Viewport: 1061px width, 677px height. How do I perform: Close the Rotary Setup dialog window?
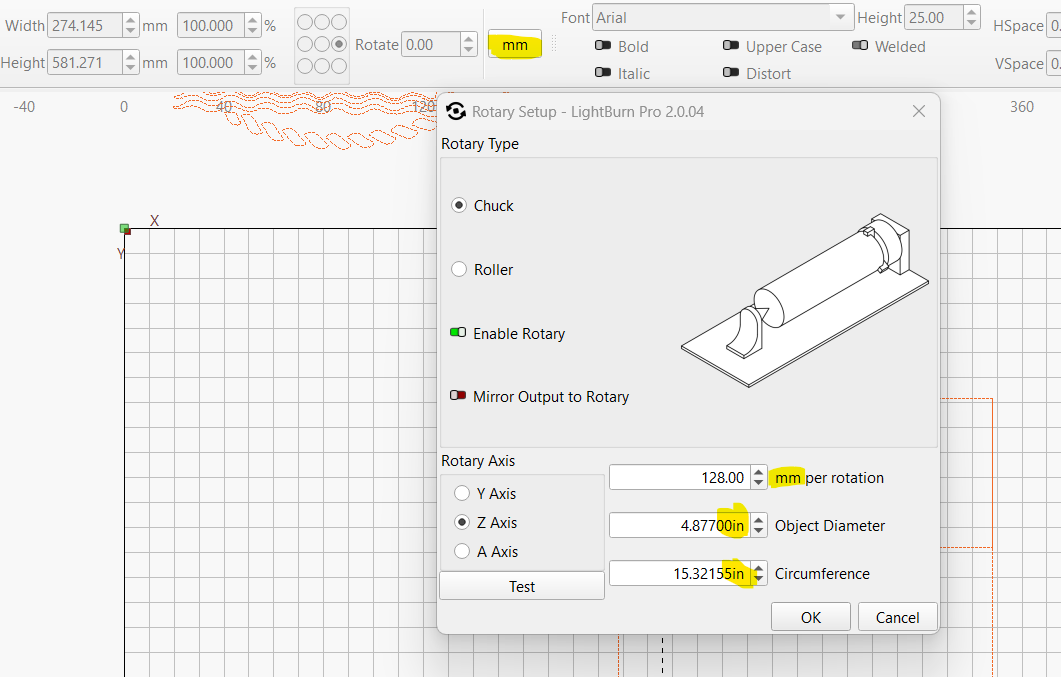pyautogui.click(x=919, y=111)
